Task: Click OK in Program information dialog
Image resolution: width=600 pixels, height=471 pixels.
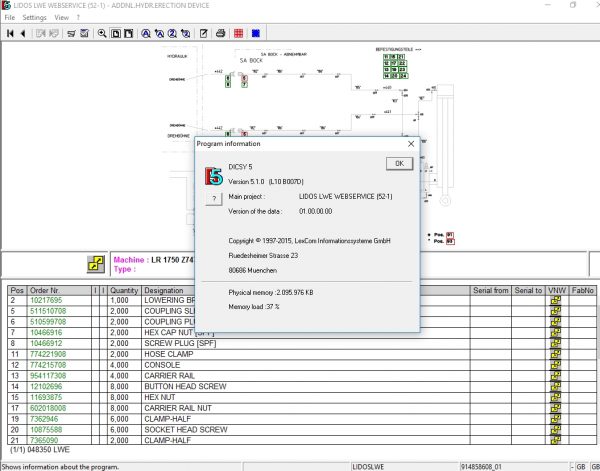Action: 399,164
